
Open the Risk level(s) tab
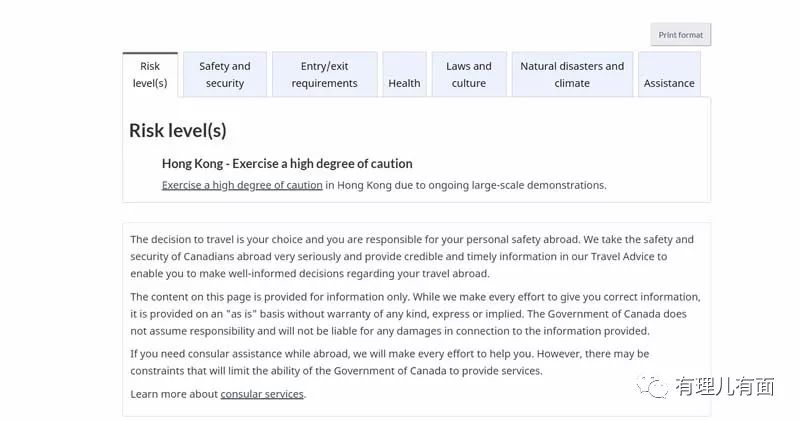point(150,75)
